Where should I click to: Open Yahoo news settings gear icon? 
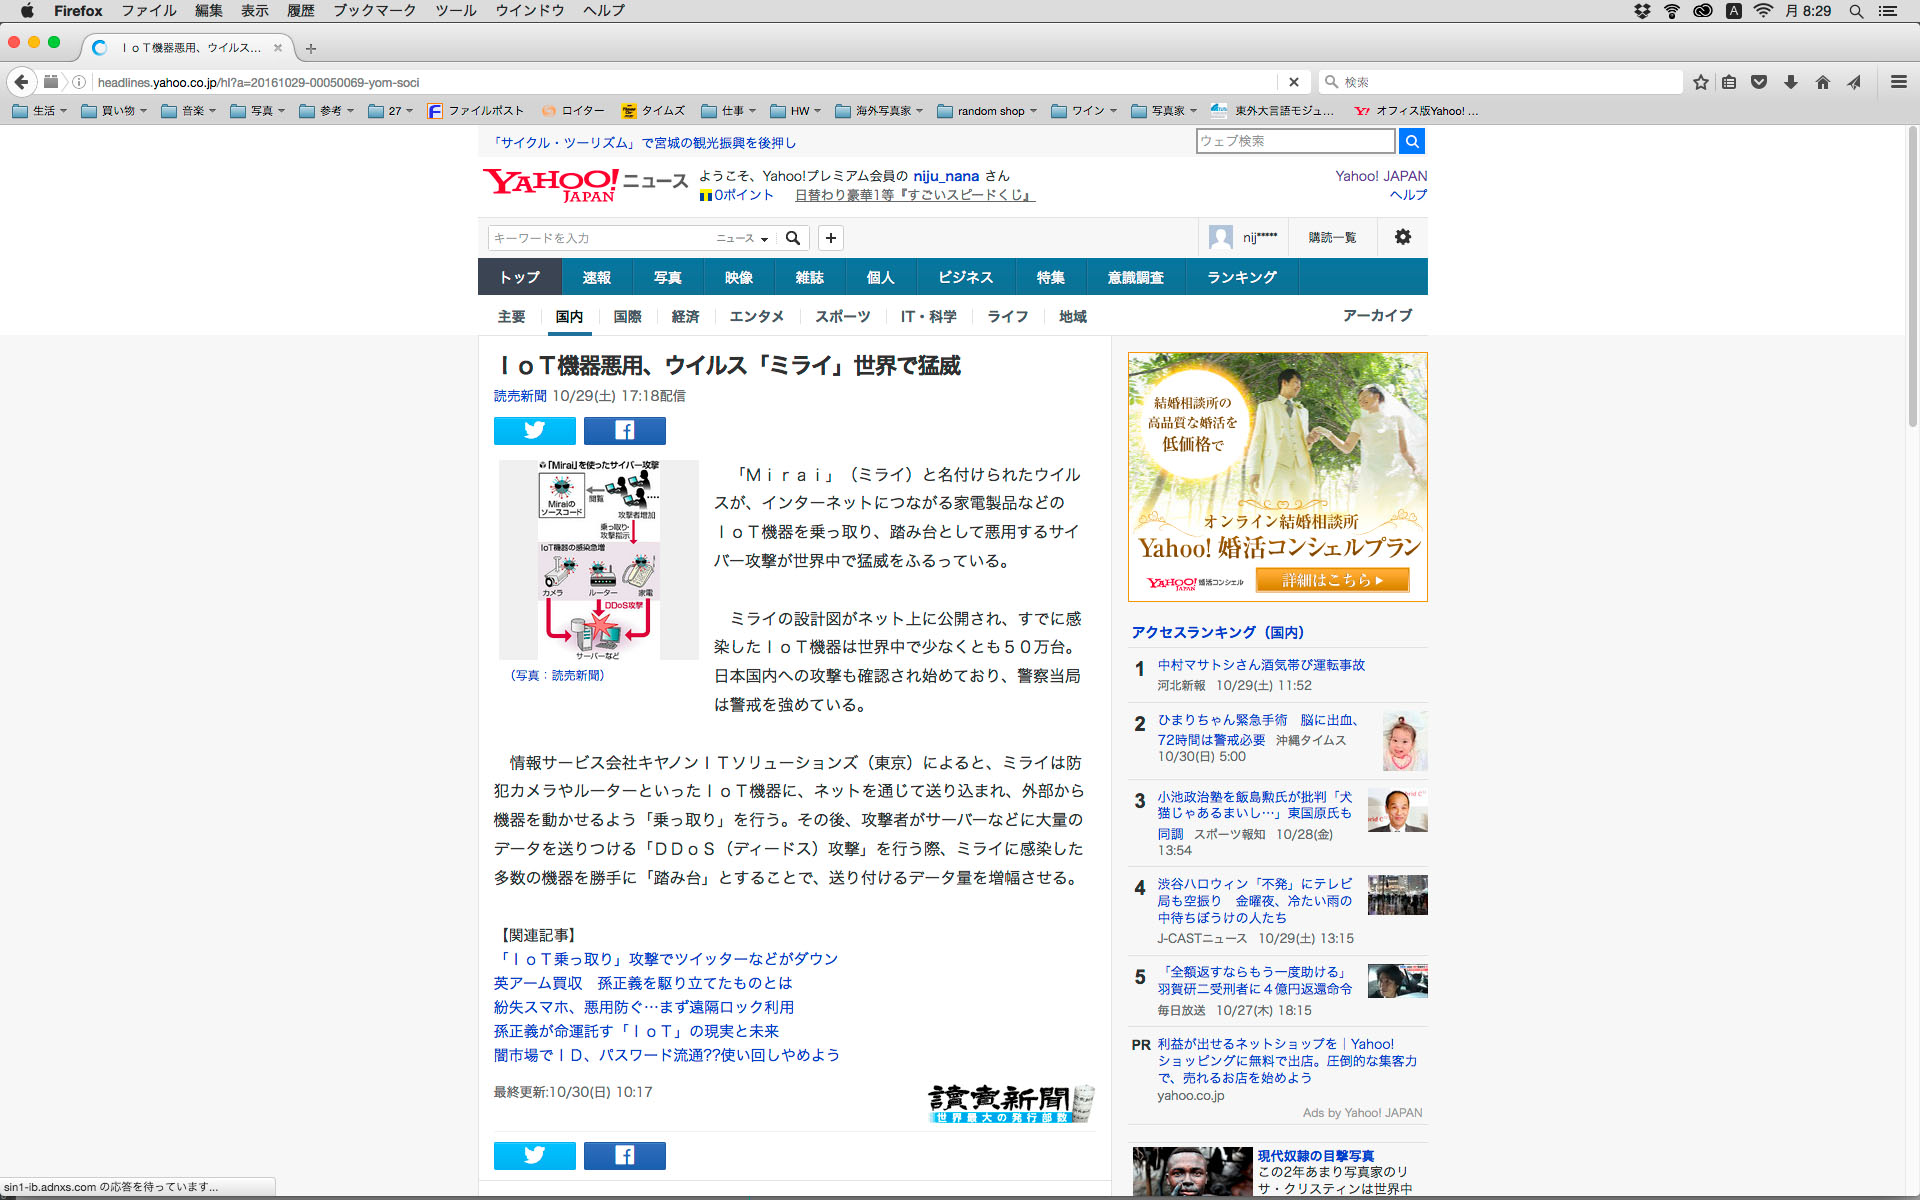tap(1402, 237)
